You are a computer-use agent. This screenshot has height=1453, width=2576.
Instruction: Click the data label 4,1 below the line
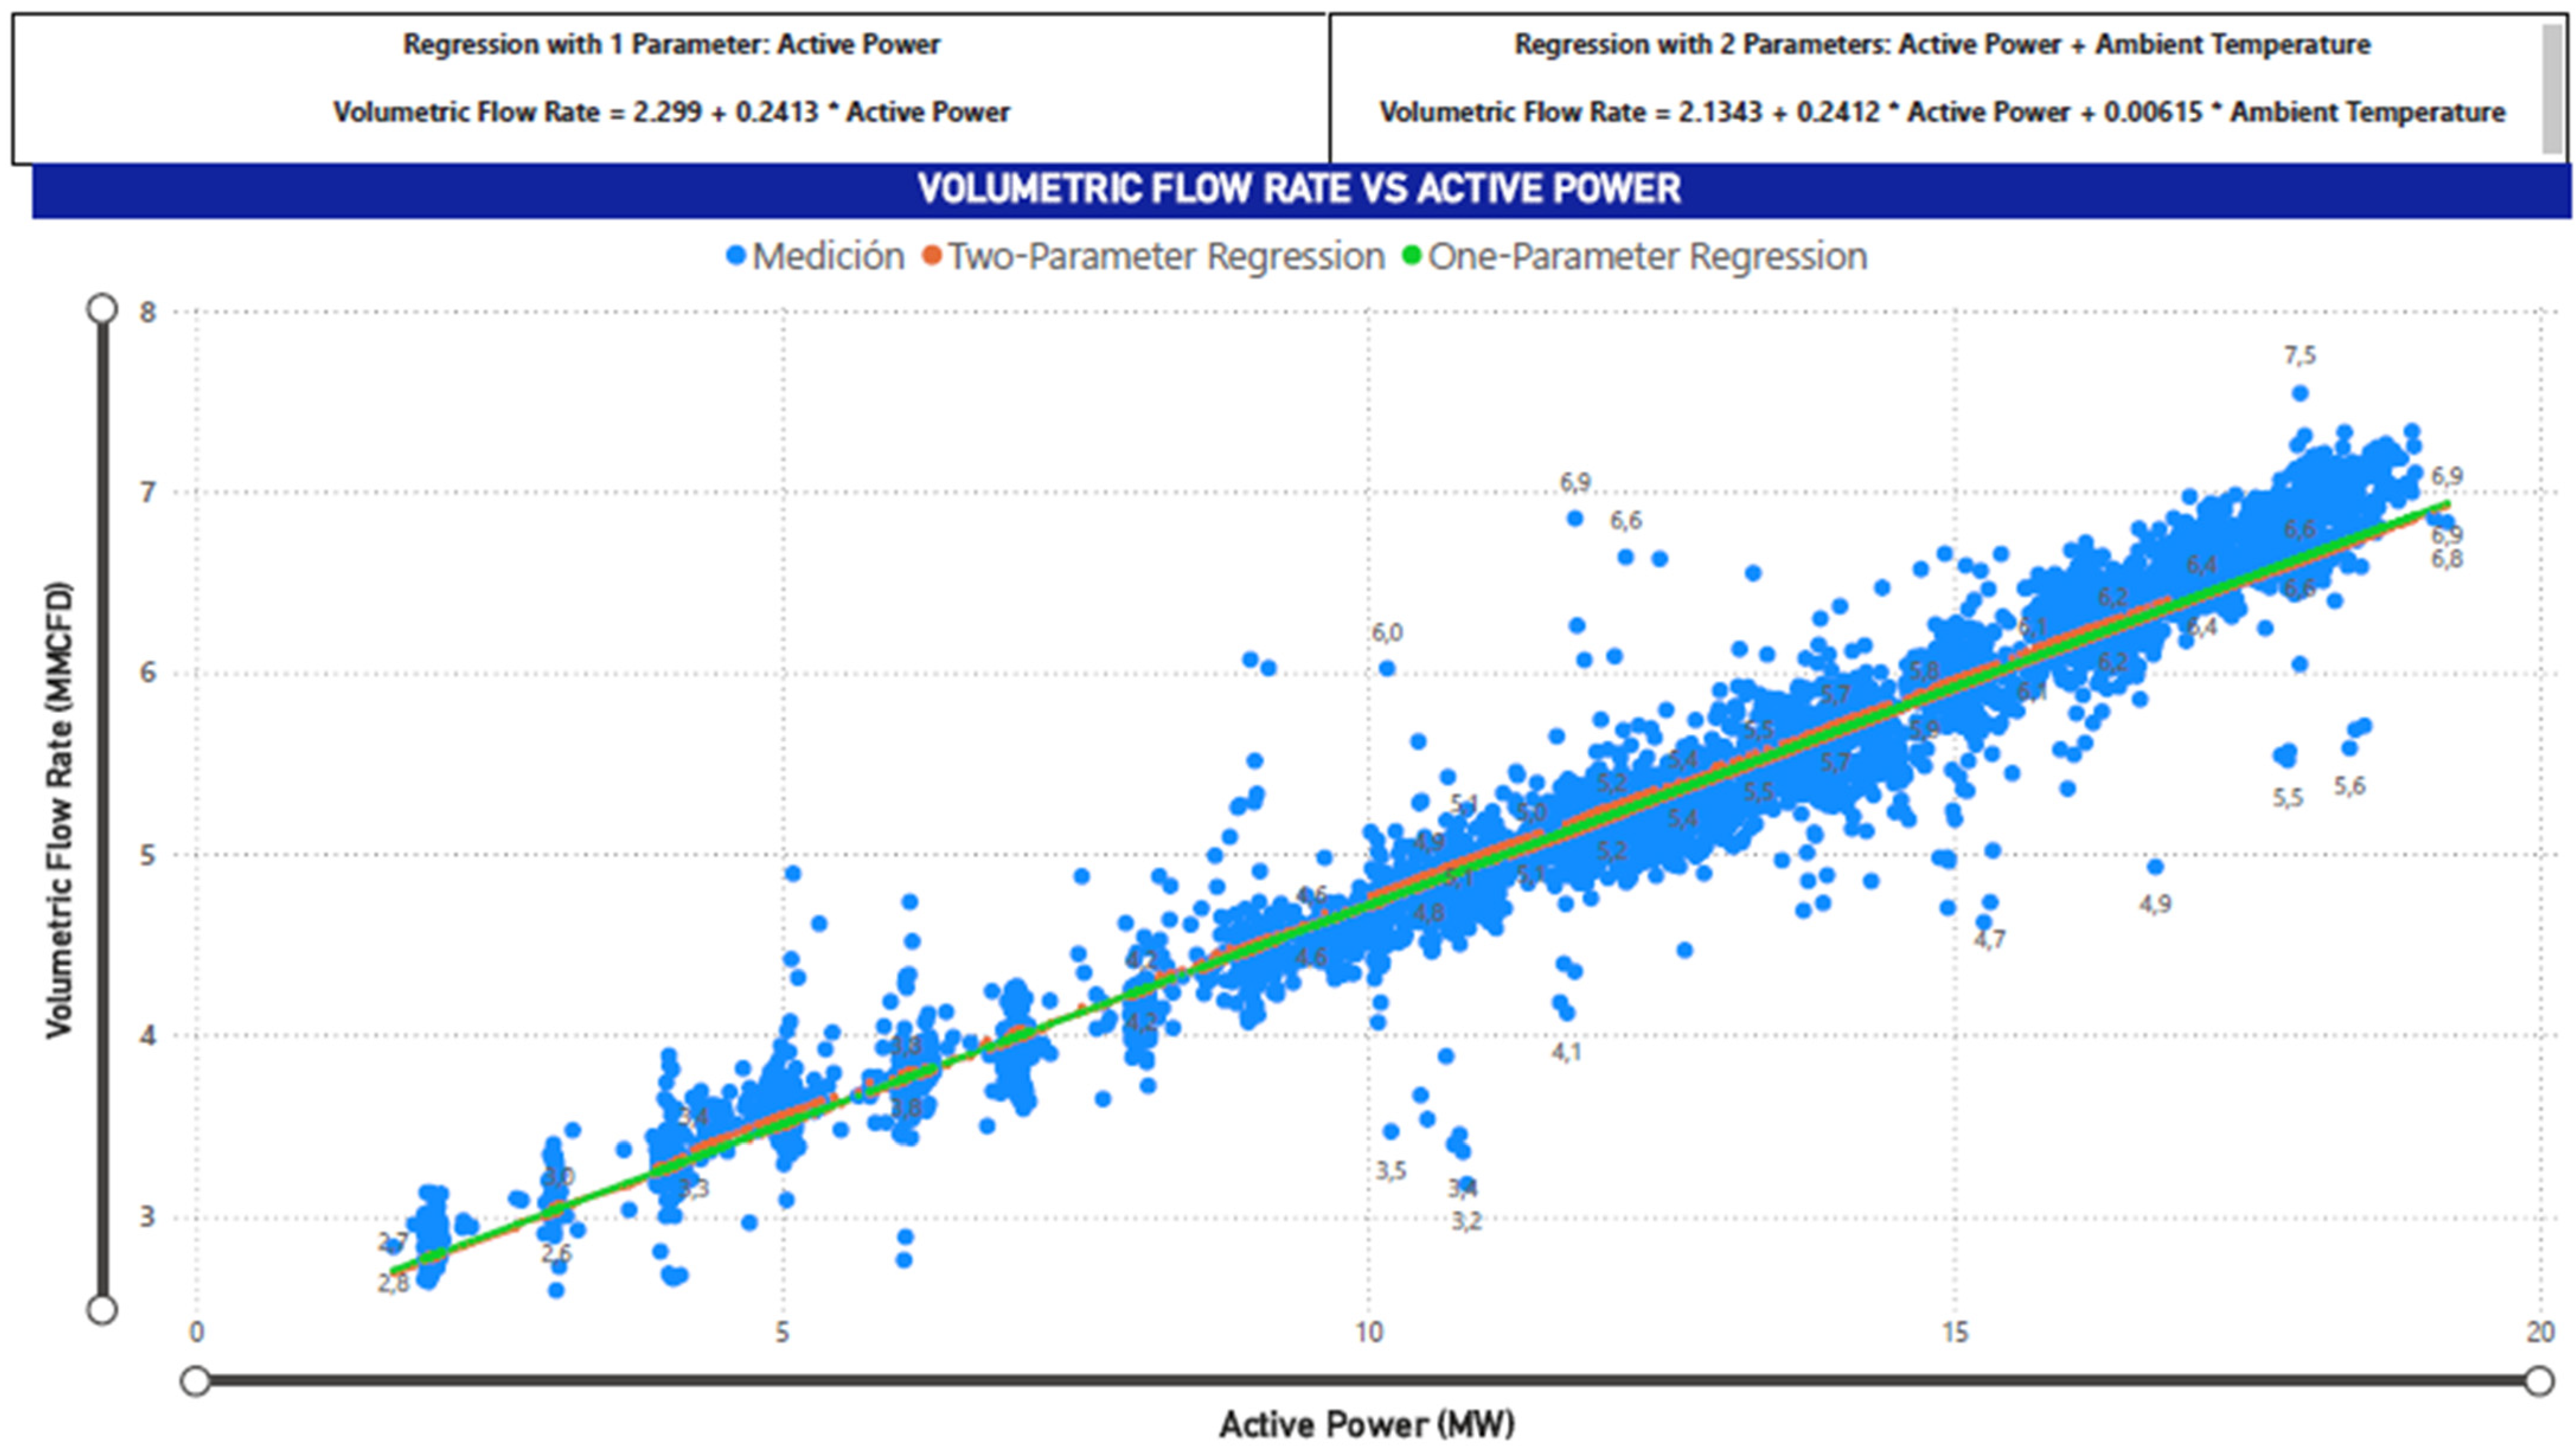coord(1566,1052)
